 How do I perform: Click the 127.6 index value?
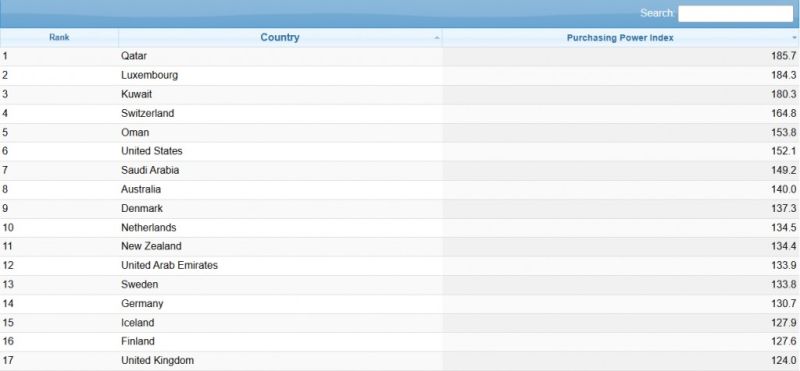pyautogui.click(x=784, y=341)
